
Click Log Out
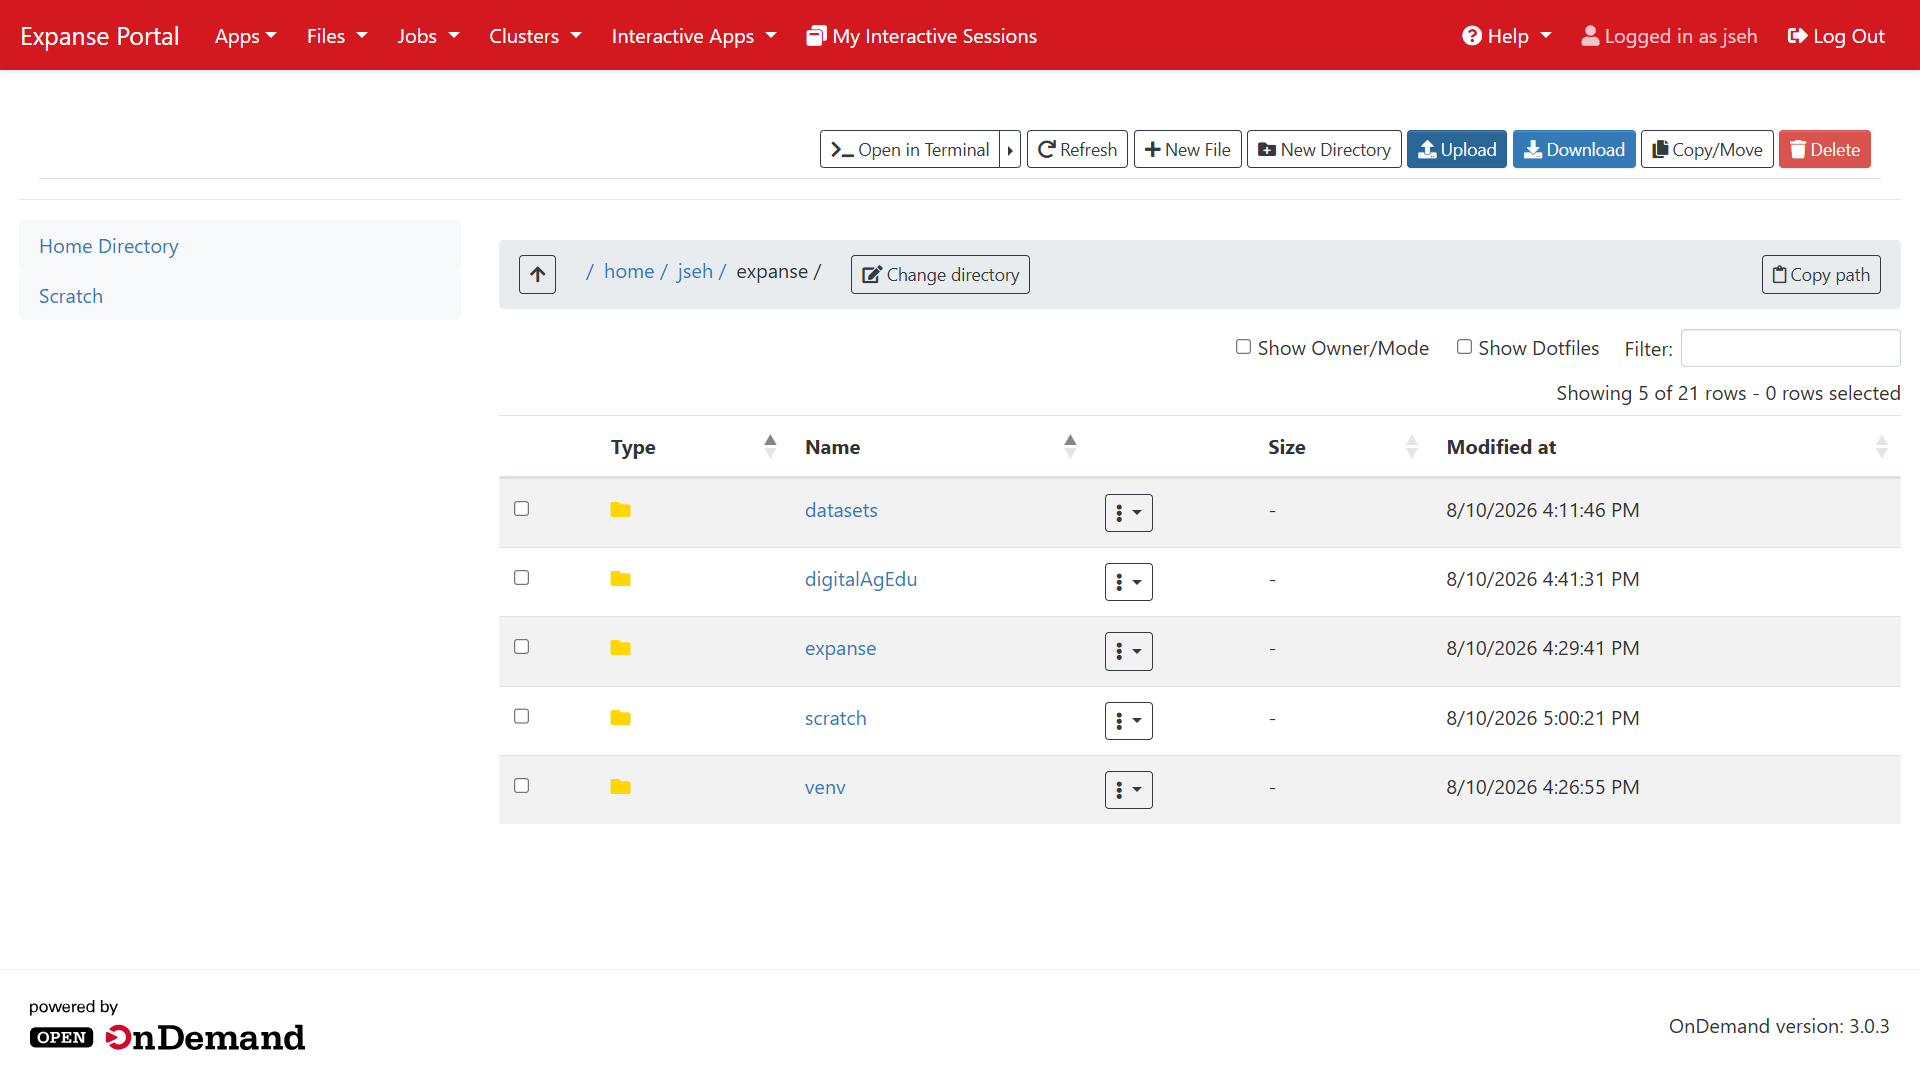point(1836,36)
